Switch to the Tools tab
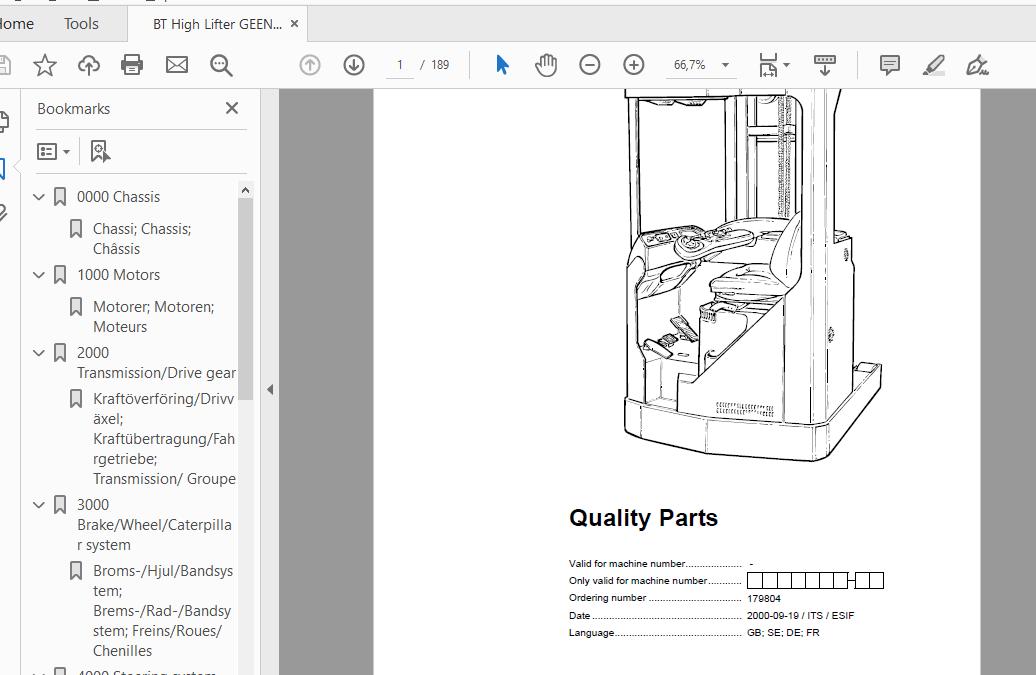 click(x=81, y=24)
